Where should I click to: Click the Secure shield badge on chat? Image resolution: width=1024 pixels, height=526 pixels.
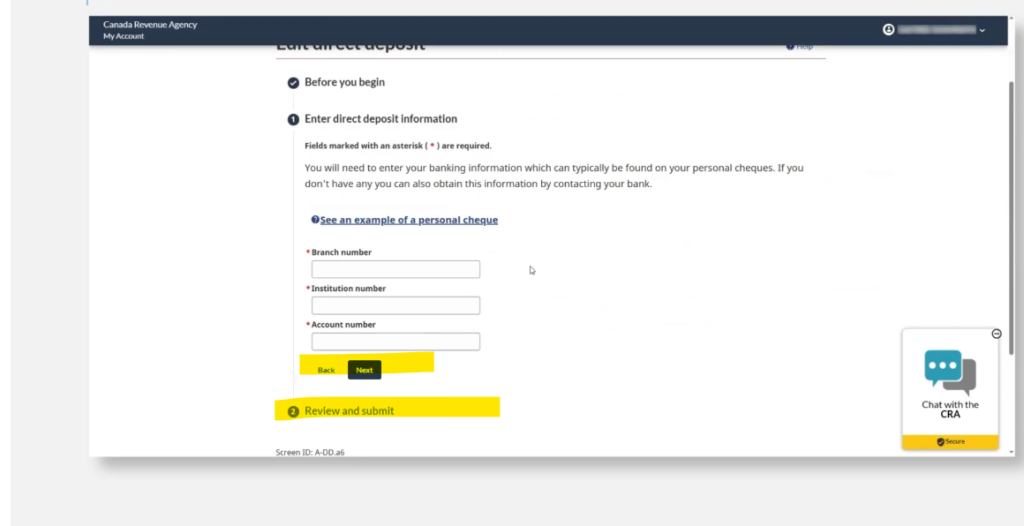[949, 441]
